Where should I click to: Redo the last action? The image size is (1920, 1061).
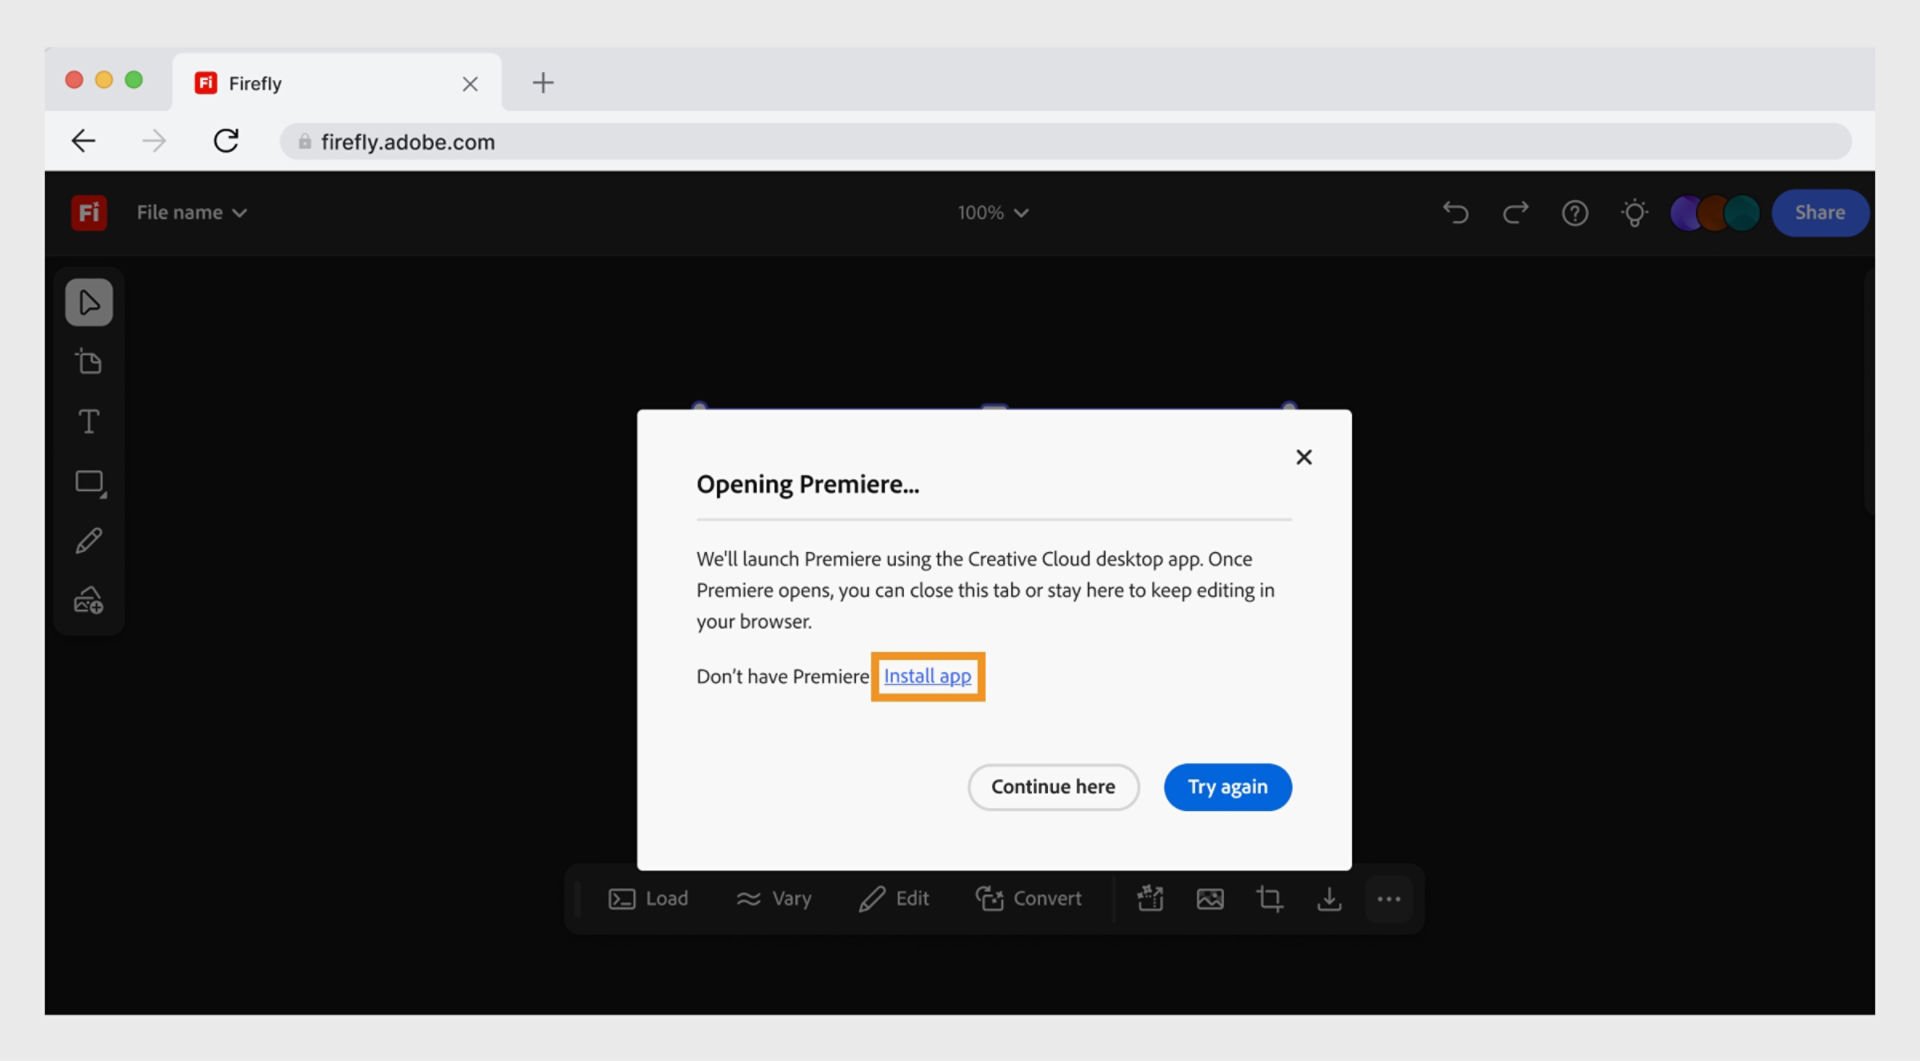tap(1515, 212)
